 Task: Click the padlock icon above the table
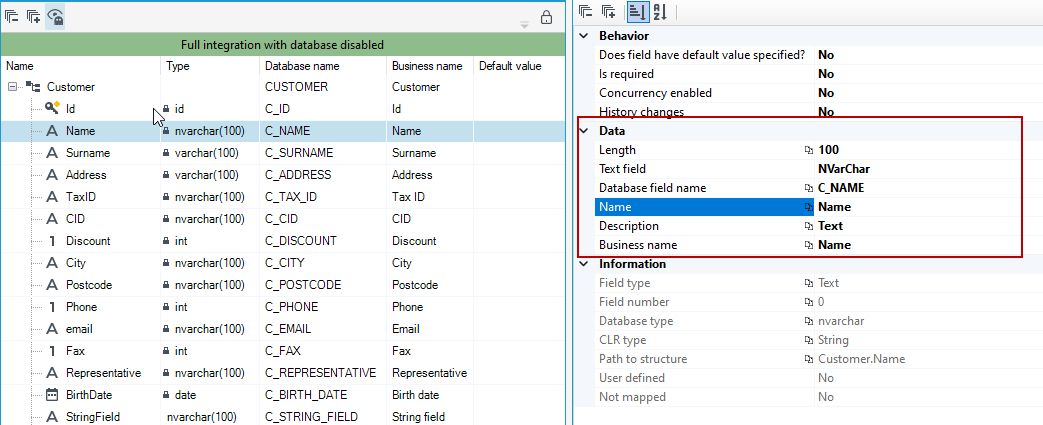click(546, 17)
